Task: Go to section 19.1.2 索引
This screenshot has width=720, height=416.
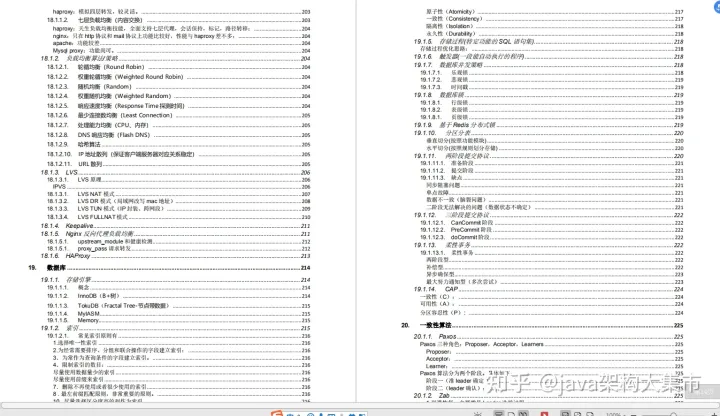Action: click(175, 328)
